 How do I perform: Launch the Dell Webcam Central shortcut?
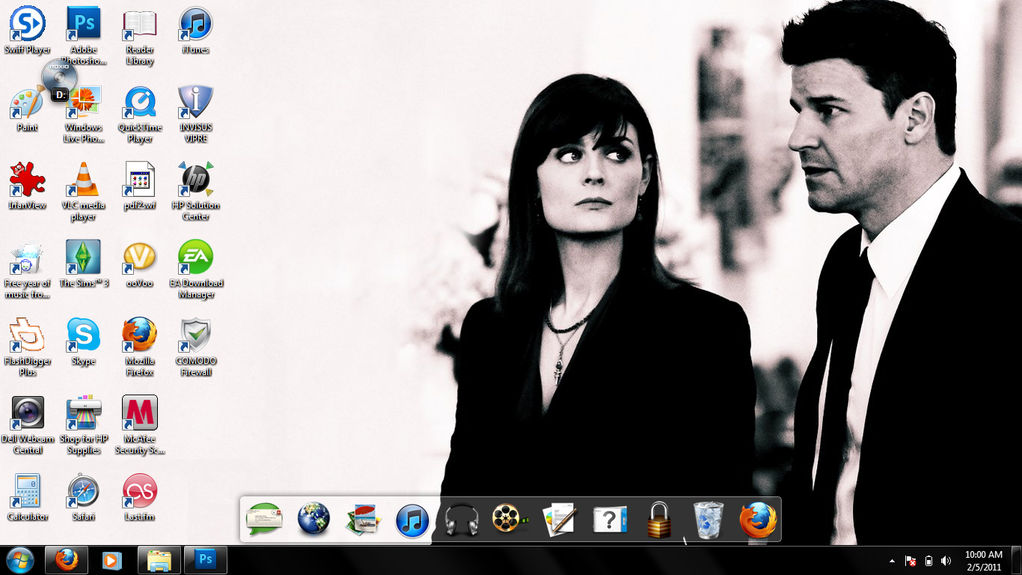tap(27, 414)
